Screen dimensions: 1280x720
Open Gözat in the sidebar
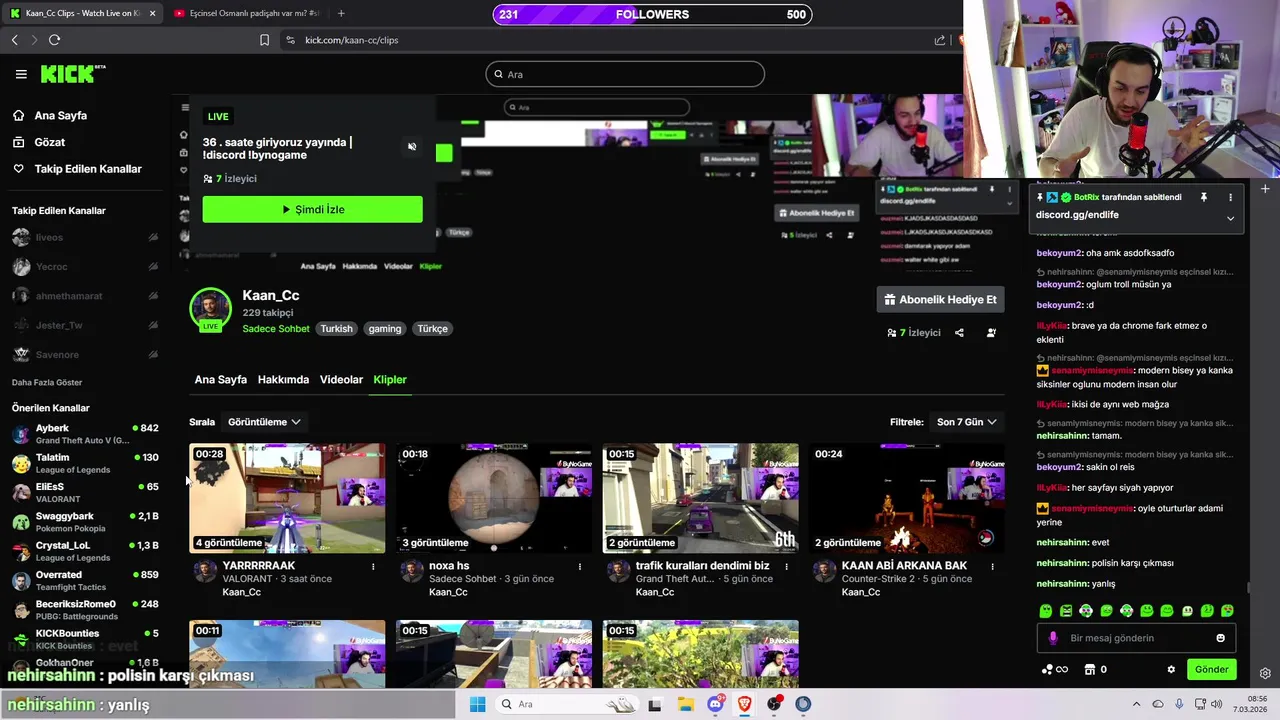pos(50,142)
